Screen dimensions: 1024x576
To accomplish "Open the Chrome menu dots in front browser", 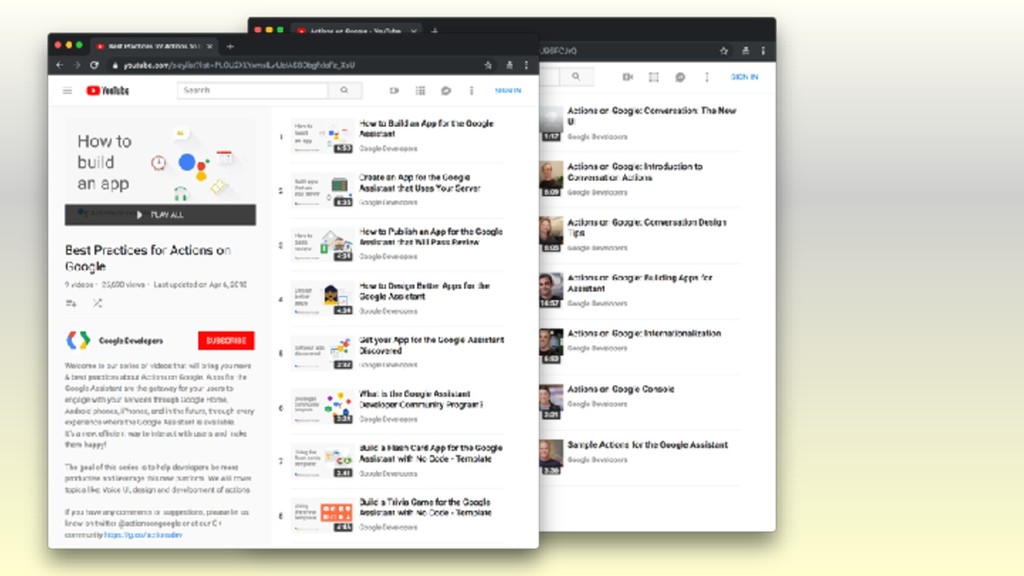I will [x=526, y=65].
